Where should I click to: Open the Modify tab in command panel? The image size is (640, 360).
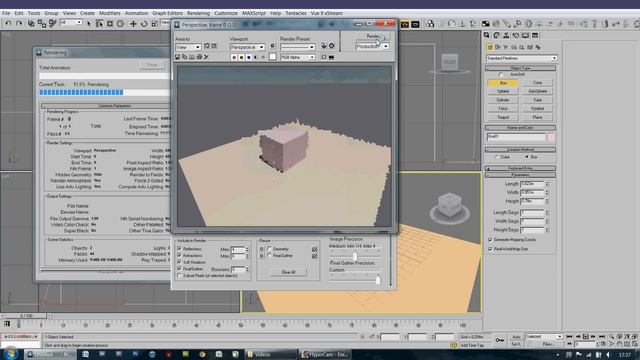[497, 36]
